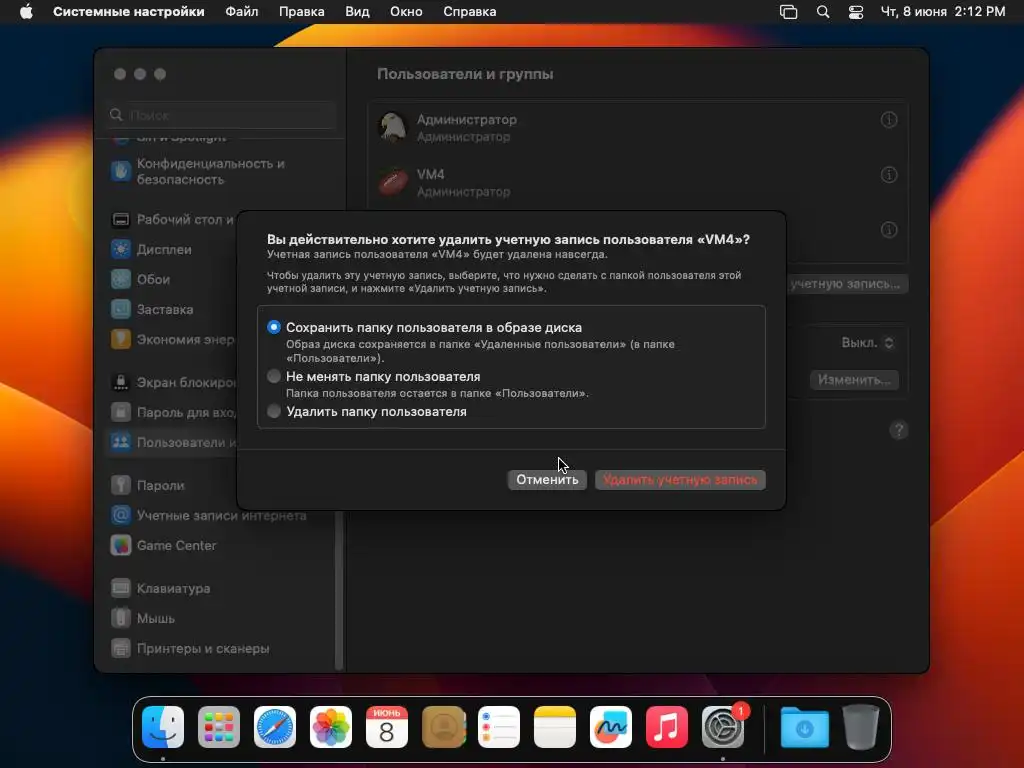Open Music from the Dock

tap(667, 727)
